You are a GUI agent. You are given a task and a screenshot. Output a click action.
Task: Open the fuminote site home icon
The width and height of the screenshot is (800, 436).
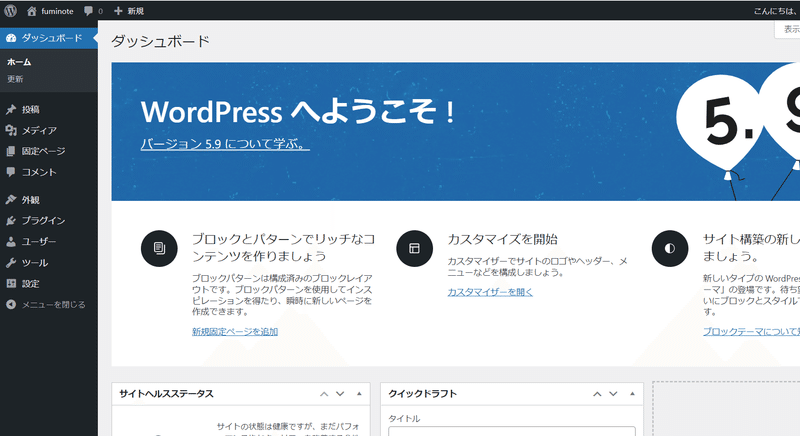tap(32, 11)
